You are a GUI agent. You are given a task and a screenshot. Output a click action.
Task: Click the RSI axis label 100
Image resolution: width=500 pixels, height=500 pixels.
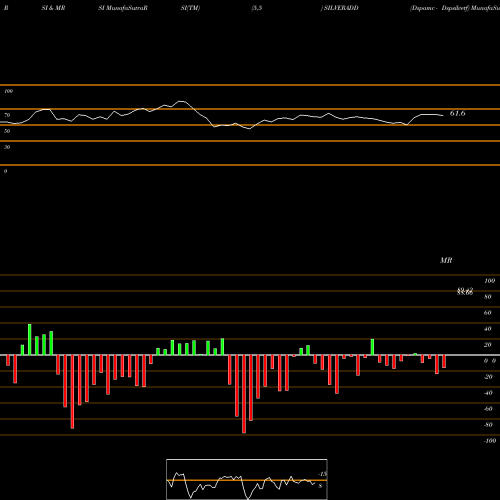(x=9, y=91)
